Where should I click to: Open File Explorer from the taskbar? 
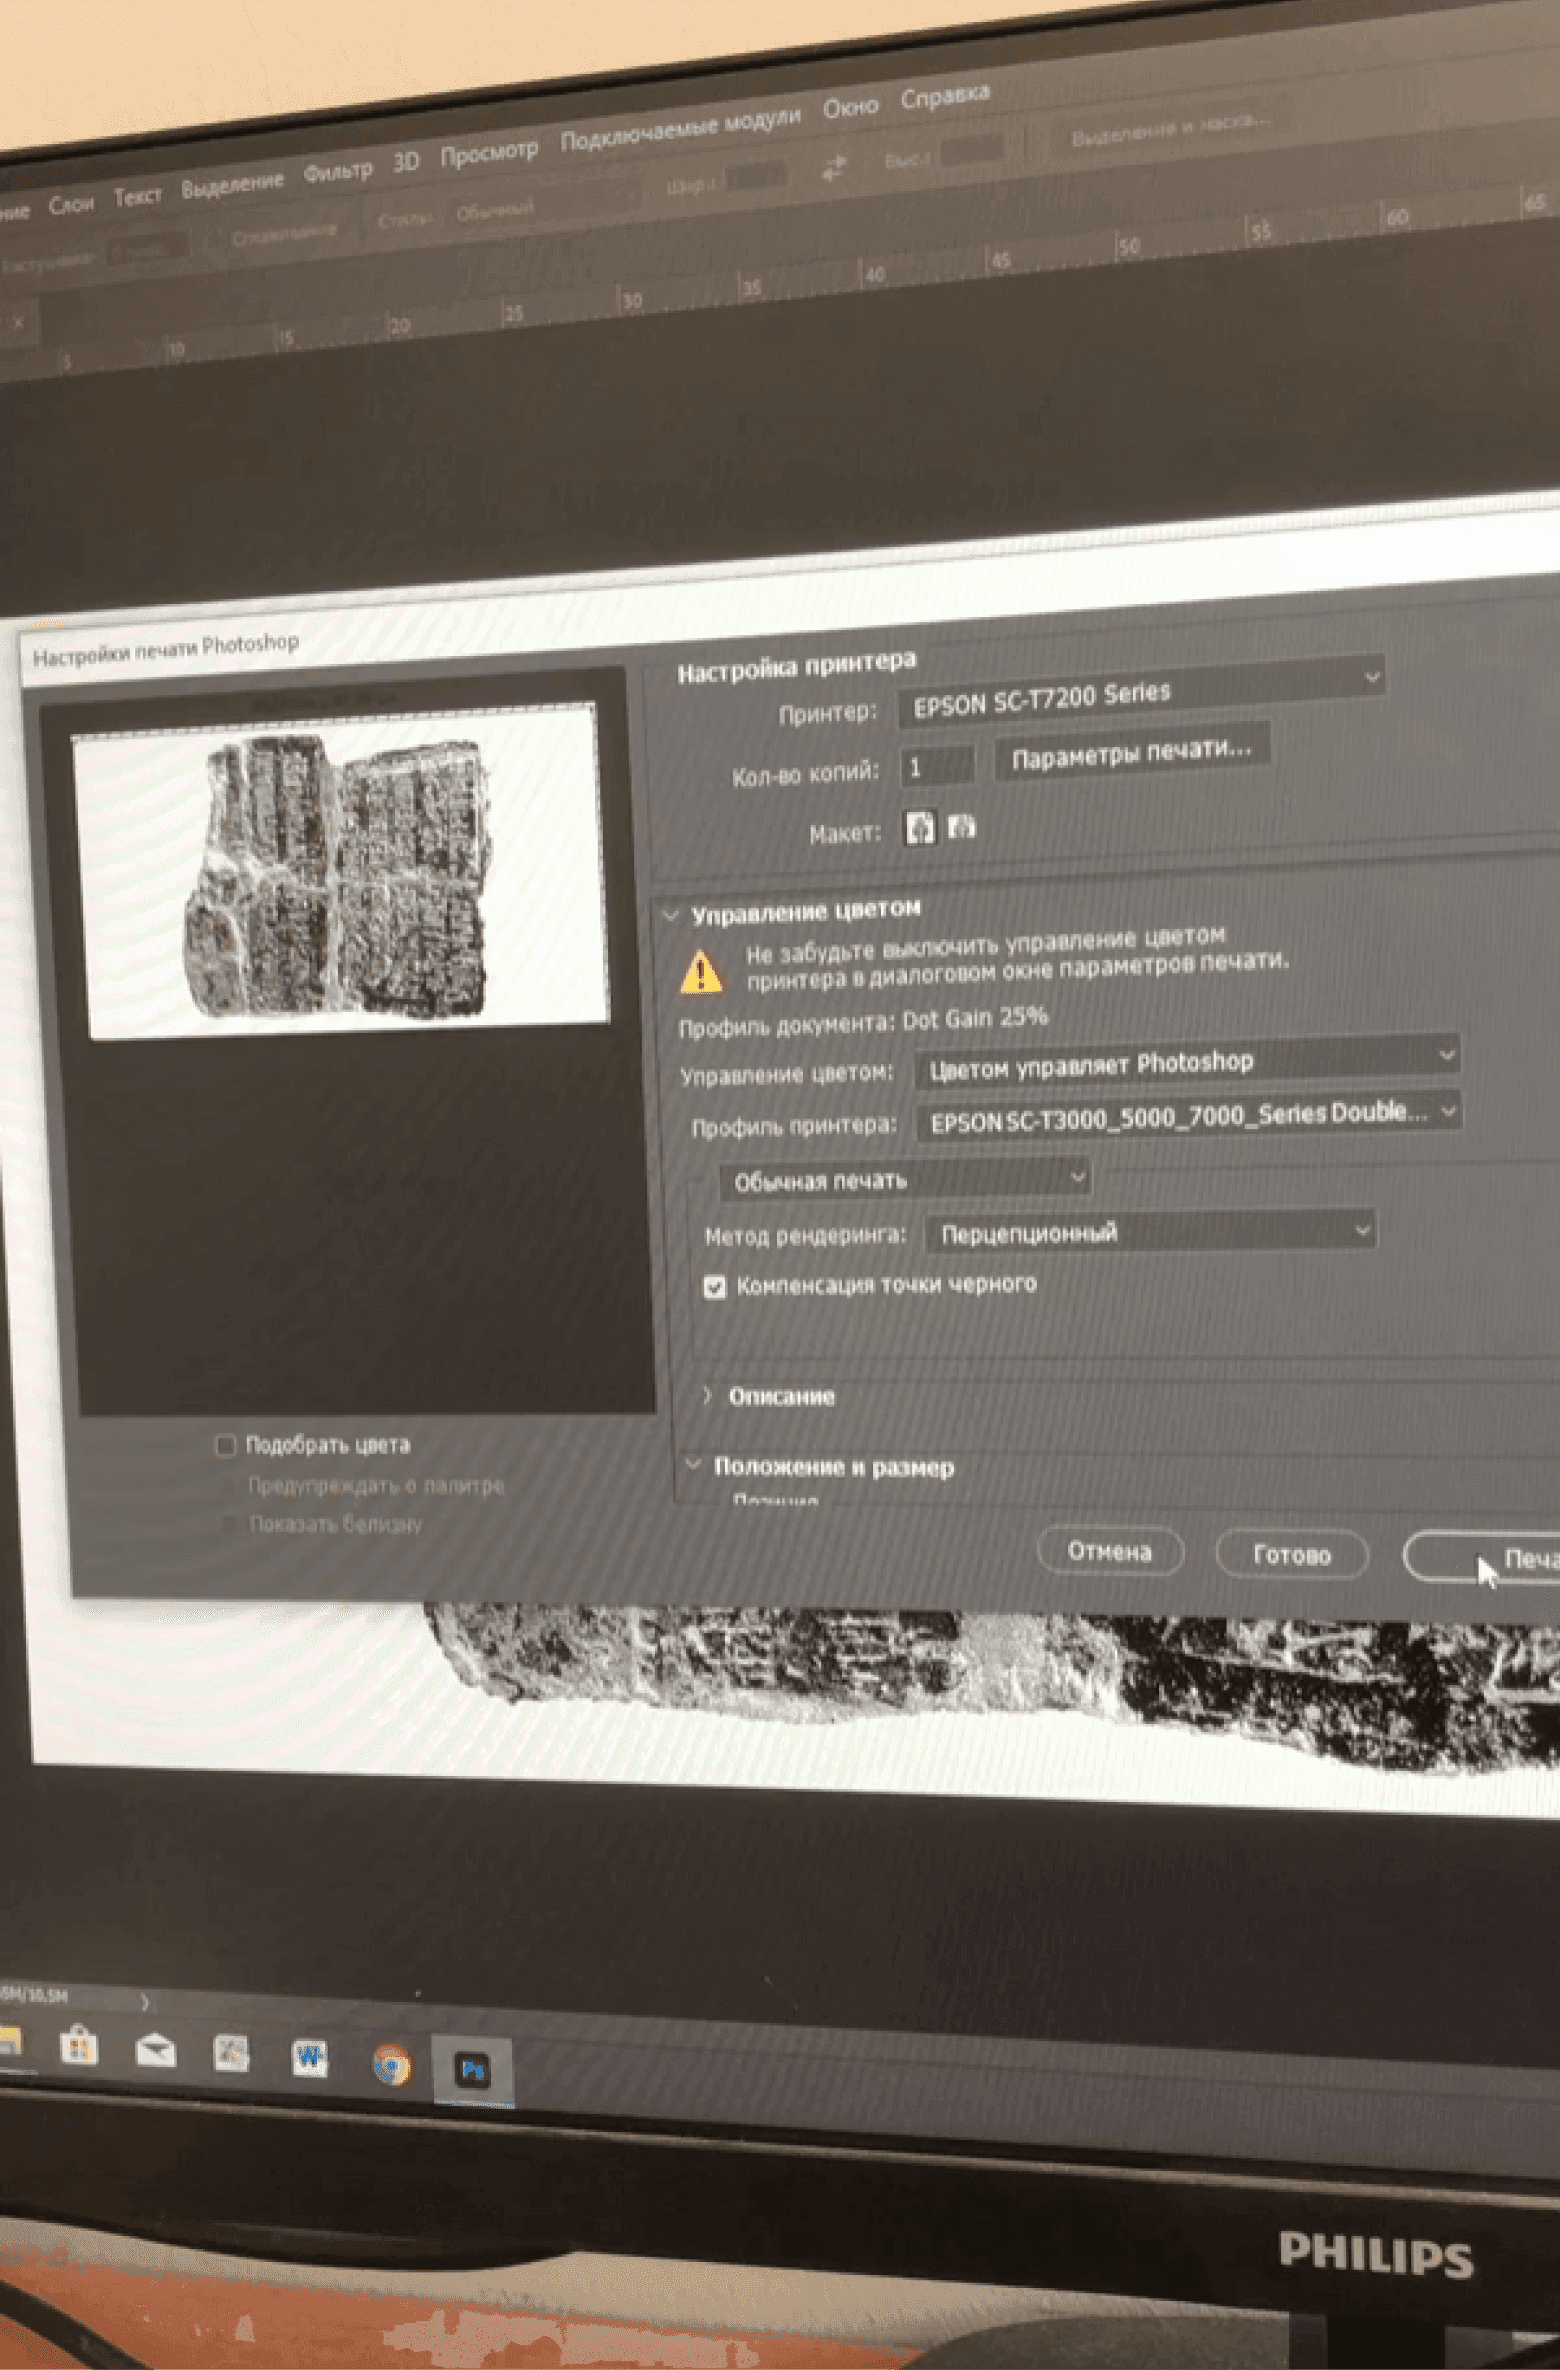pos(9,2040)
